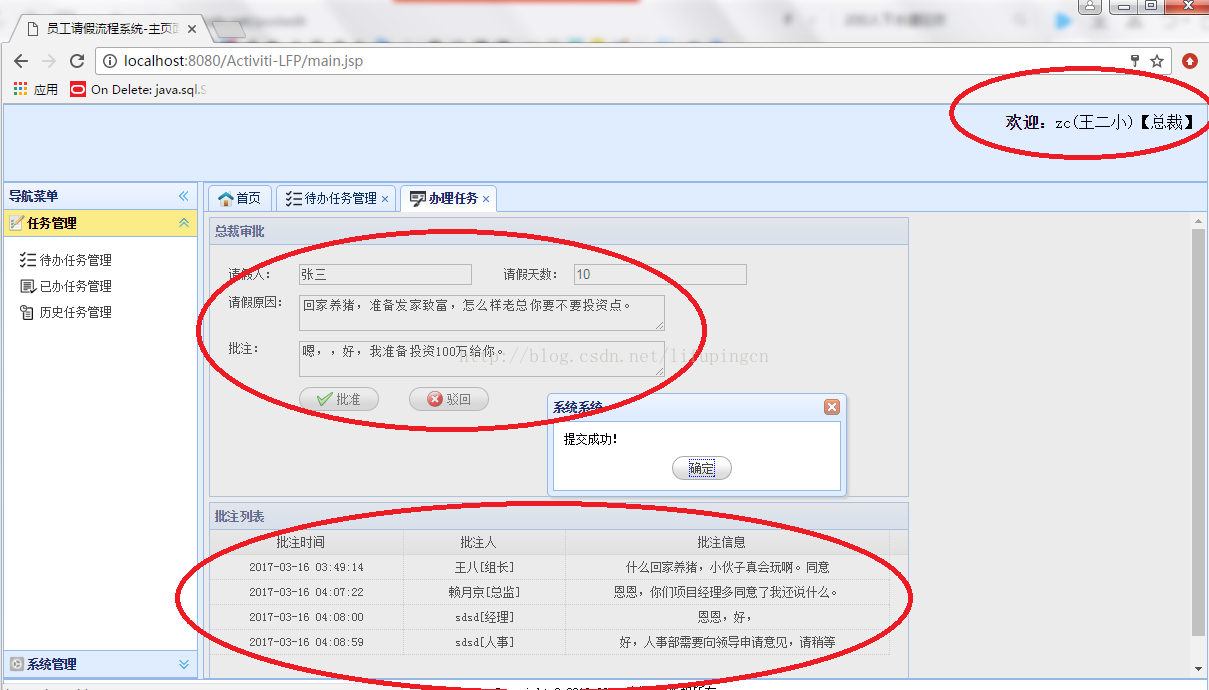
Task: Open the Apps grid bookmark icon
Action: point(20,89)
